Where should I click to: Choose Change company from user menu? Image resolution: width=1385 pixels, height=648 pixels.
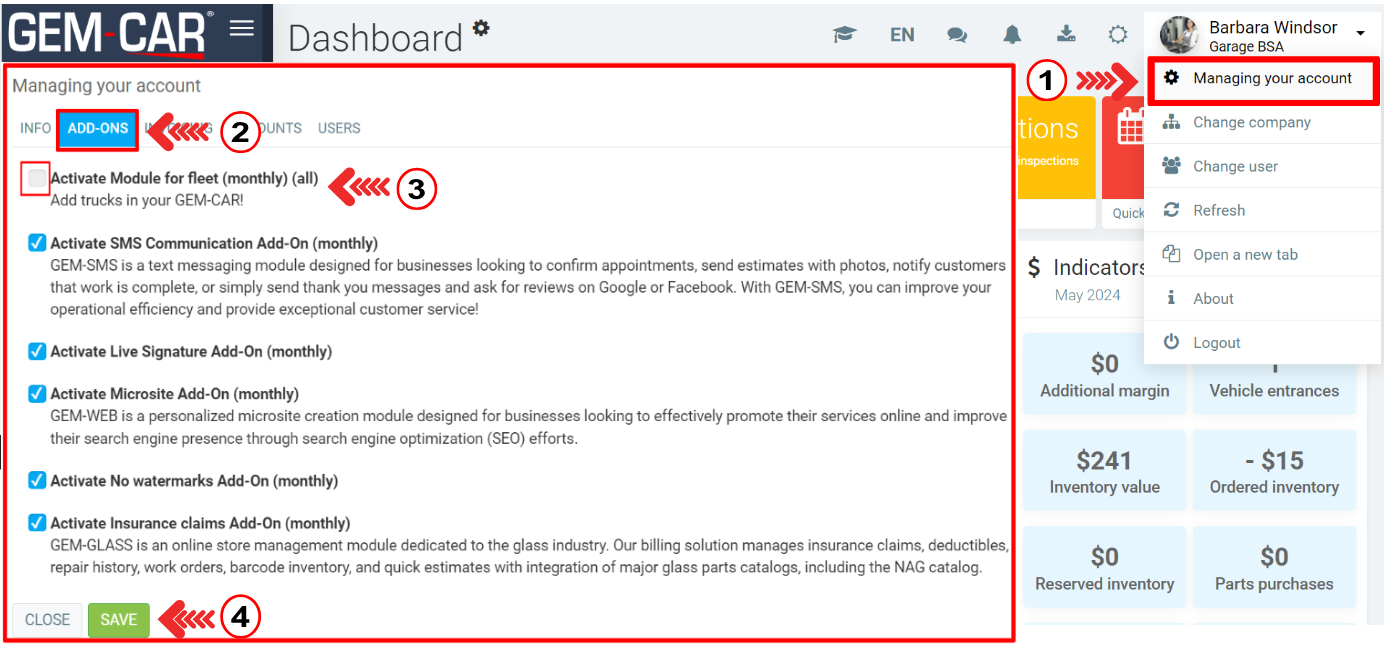coord(1251,122)
